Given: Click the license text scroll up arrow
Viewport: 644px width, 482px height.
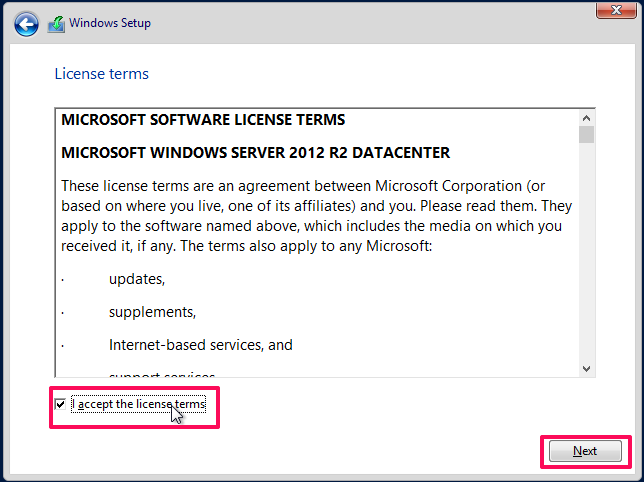Looking at the screenshot, I should point(586,118).
